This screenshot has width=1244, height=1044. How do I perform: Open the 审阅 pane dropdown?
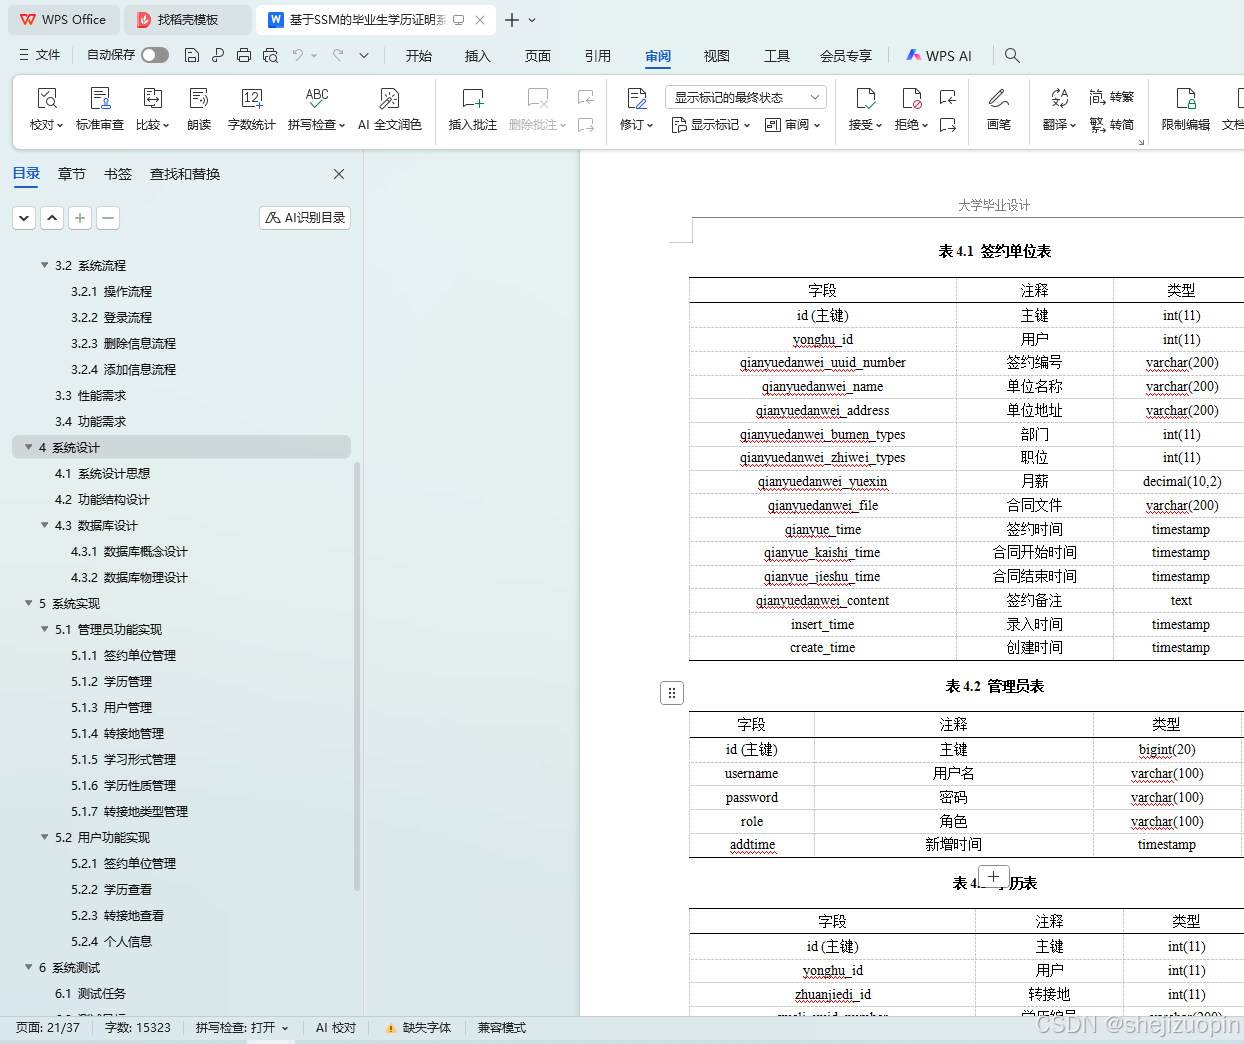tap(792, 125)
